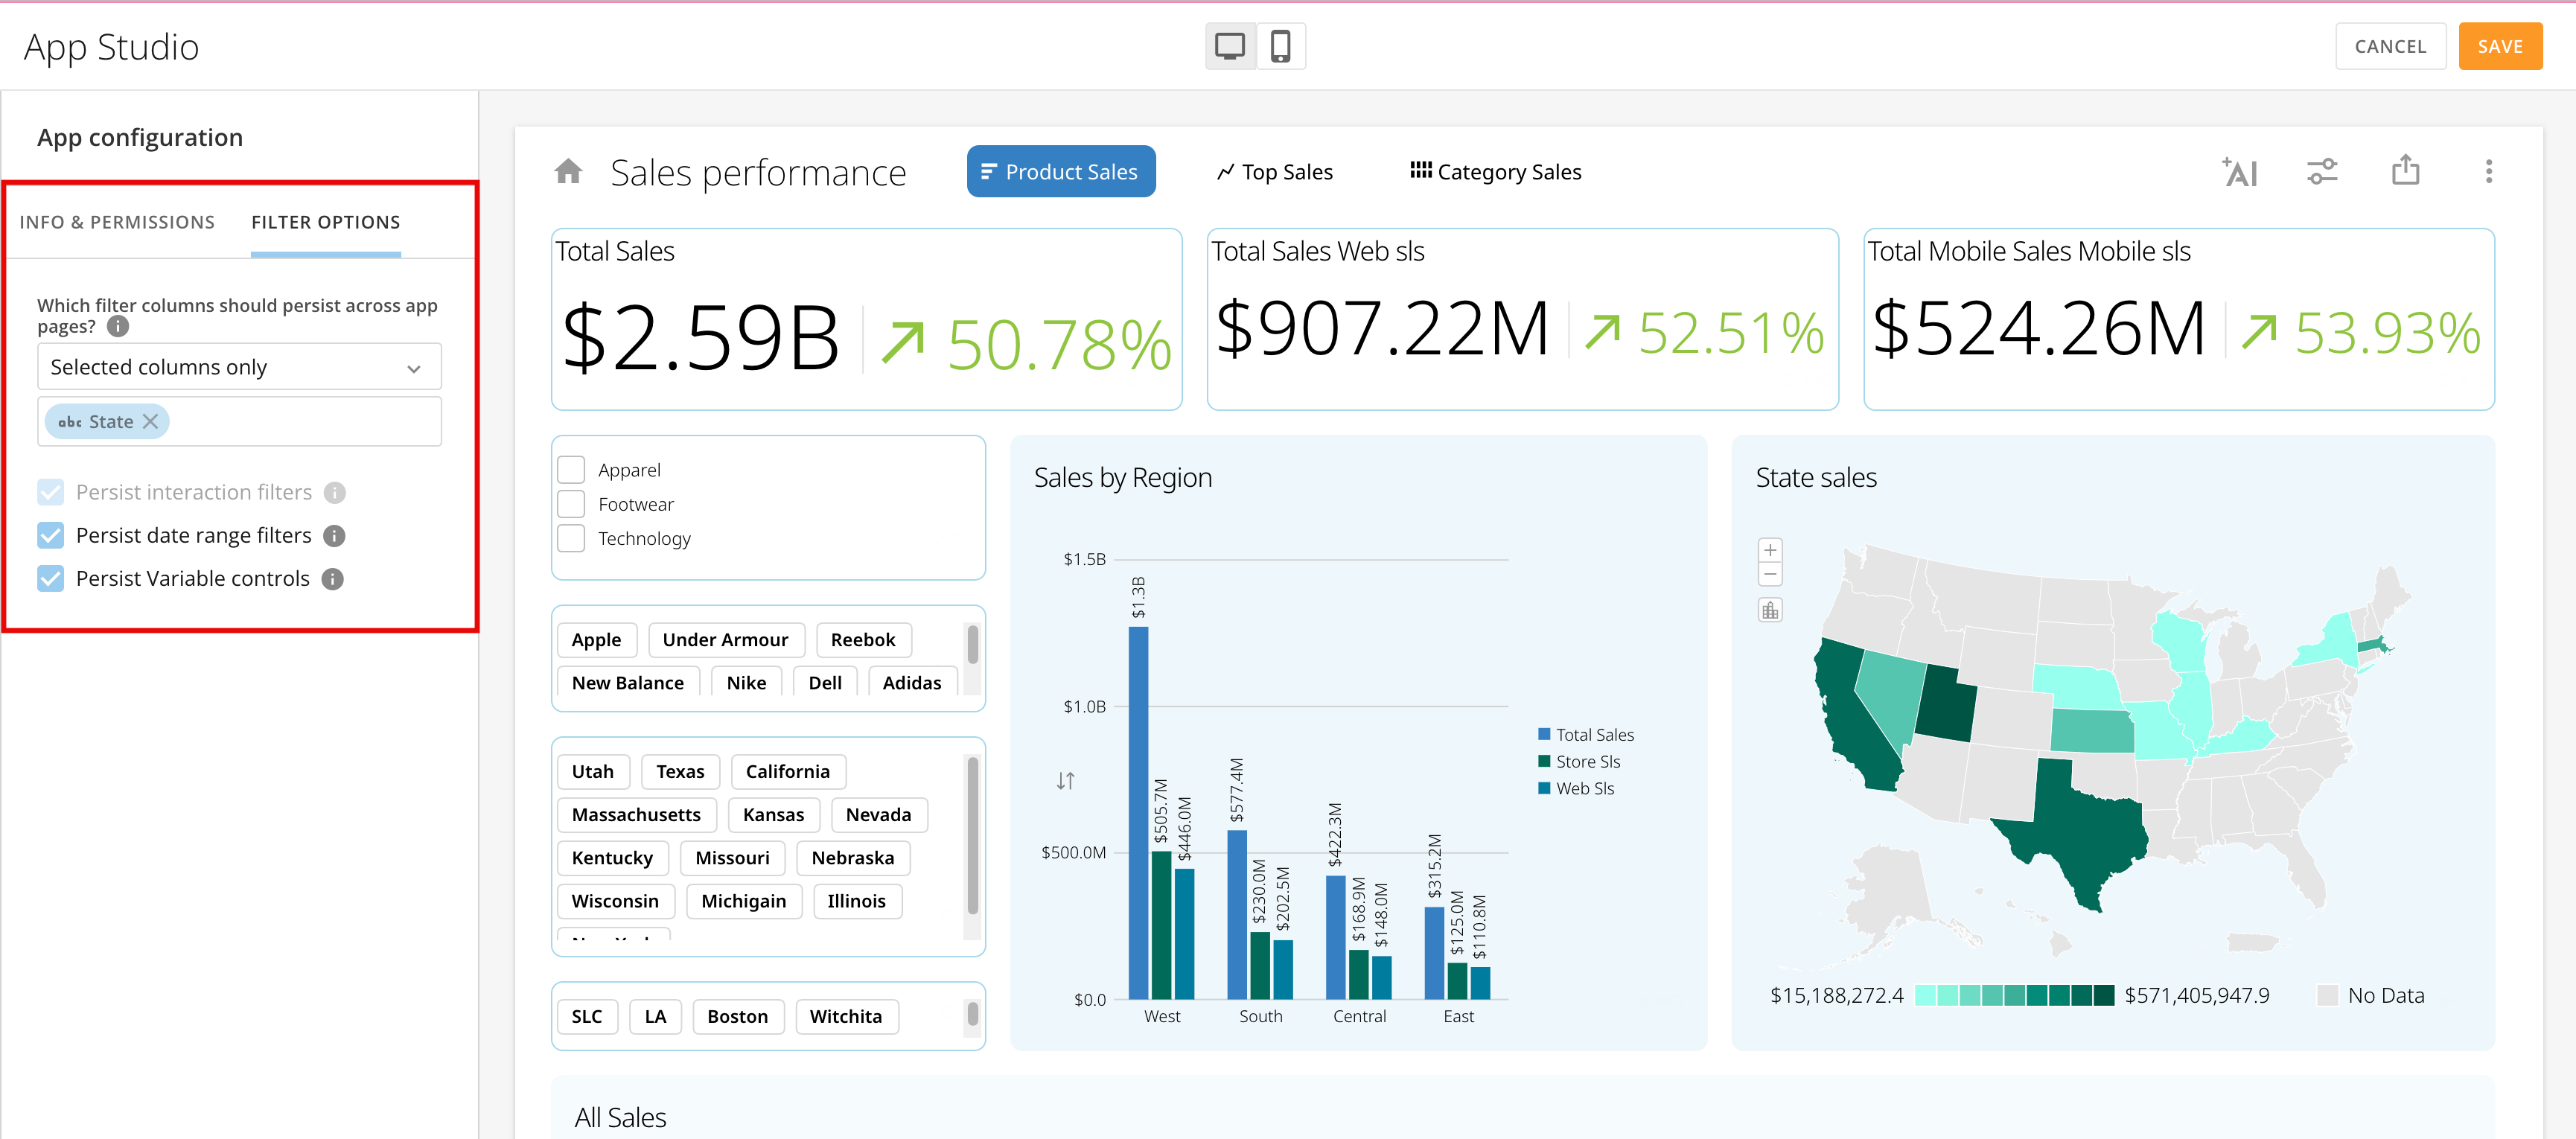Click the state list scrollbar
Viewport: 2576px width, 1139px height.
click(972, 835)
